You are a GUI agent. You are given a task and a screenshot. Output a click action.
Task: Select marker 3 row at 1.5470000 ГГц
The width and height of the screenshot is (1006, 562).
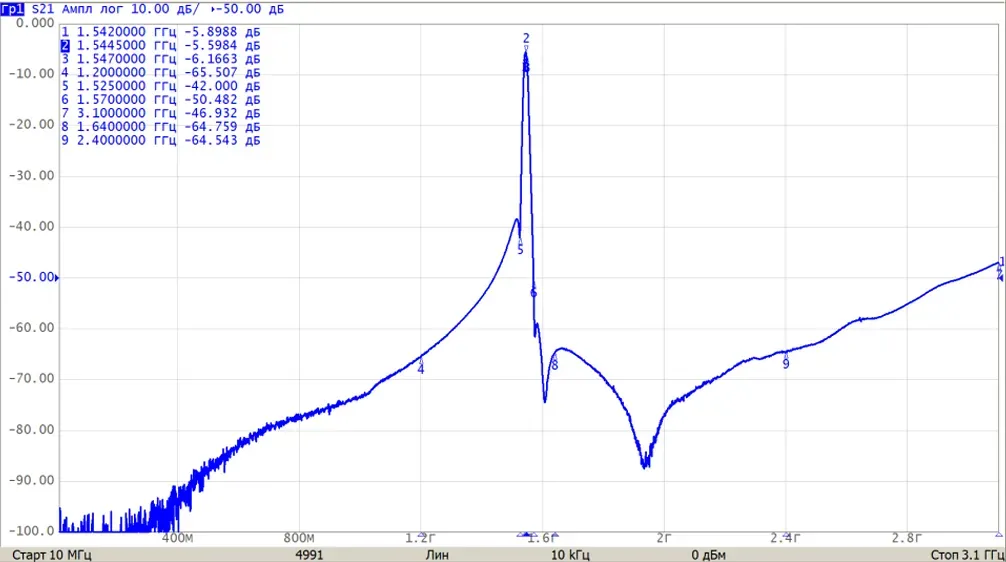160,59
